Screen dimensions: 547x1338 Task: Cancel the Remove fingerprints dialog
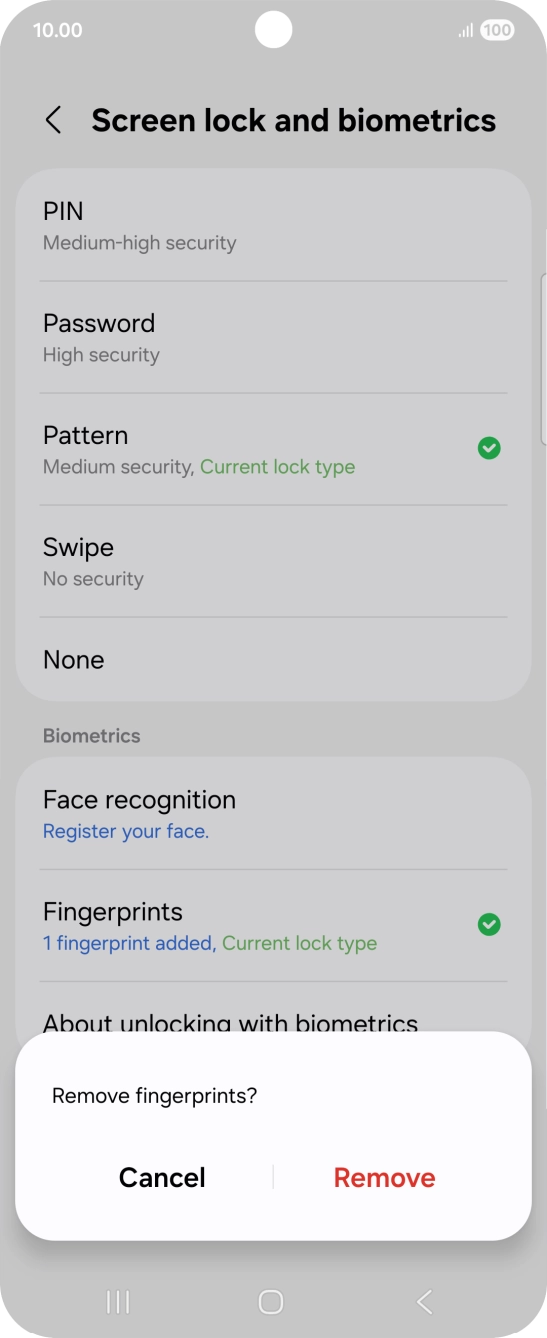coord(162,1177)
